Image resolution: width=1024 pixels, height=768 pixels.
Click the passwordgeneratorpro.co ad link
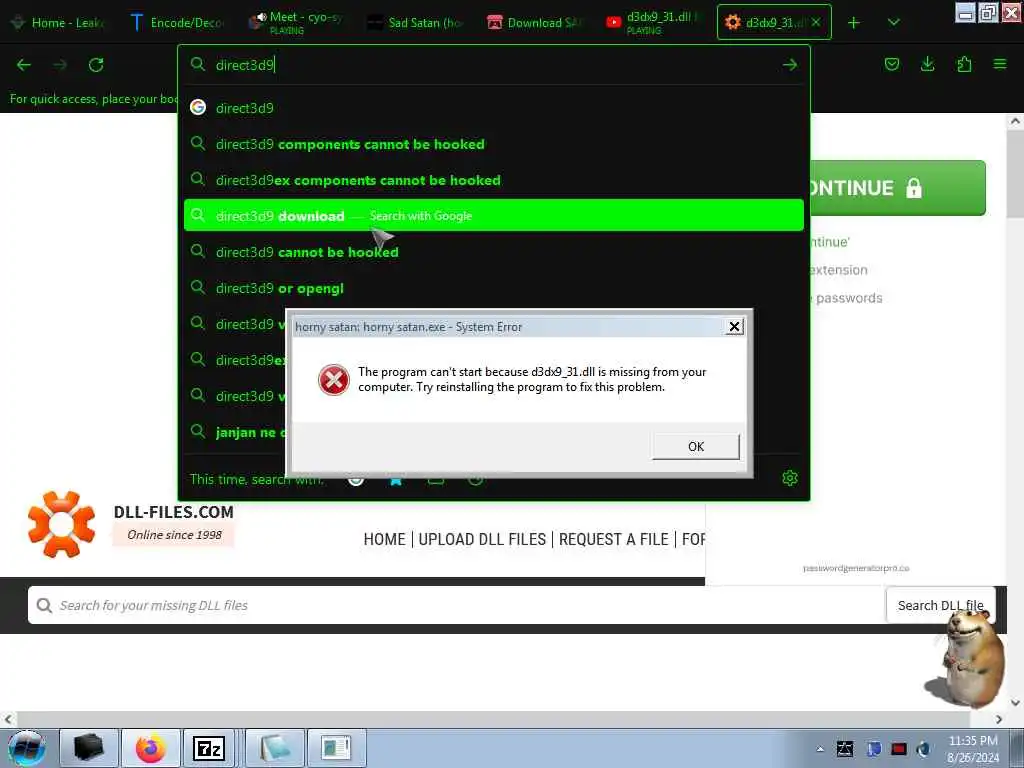coord(856,568)
